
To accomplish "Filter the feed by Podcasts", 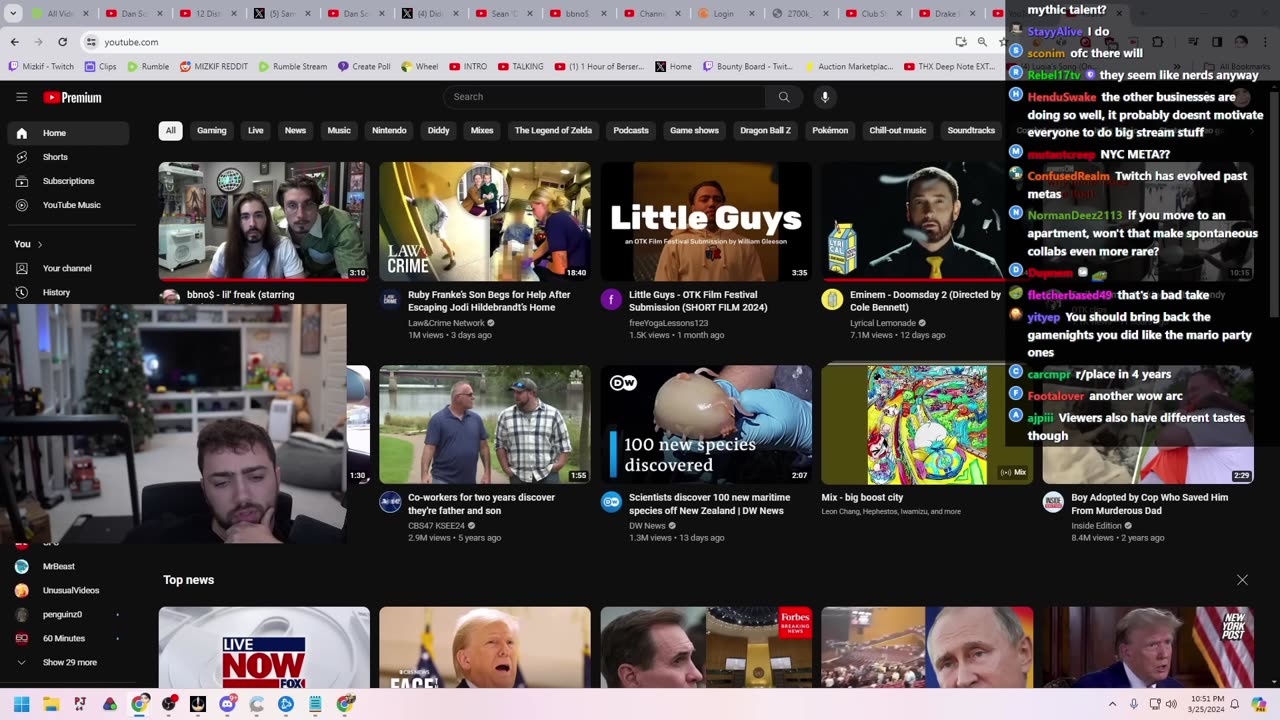I will point(631,131).
